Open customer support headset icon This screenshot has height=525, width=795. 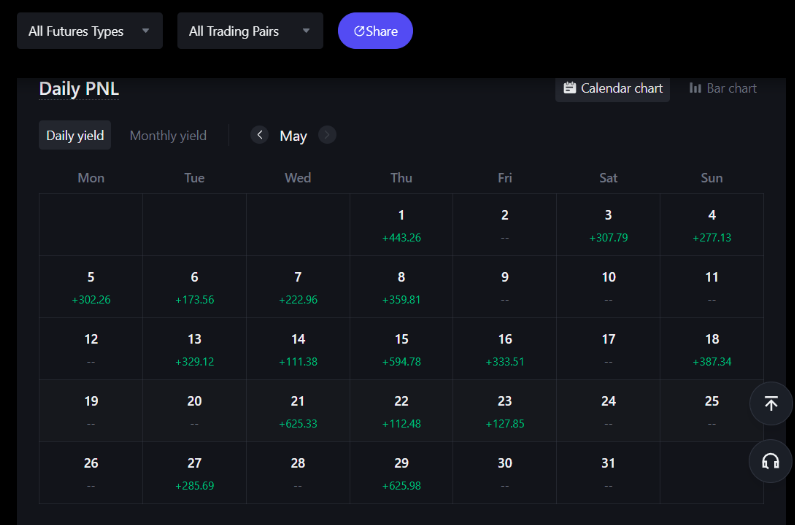pos(771,461)
